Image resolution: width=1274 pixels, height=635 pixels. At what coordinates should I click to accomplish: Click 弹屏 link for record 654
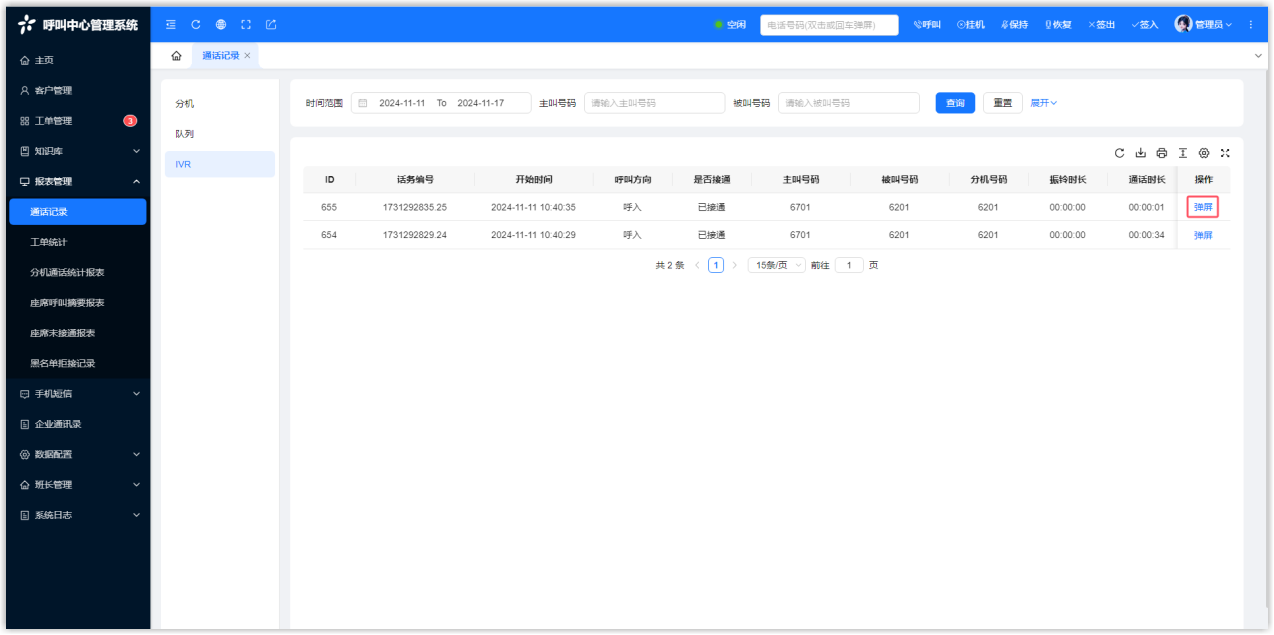coord(1202,235)
